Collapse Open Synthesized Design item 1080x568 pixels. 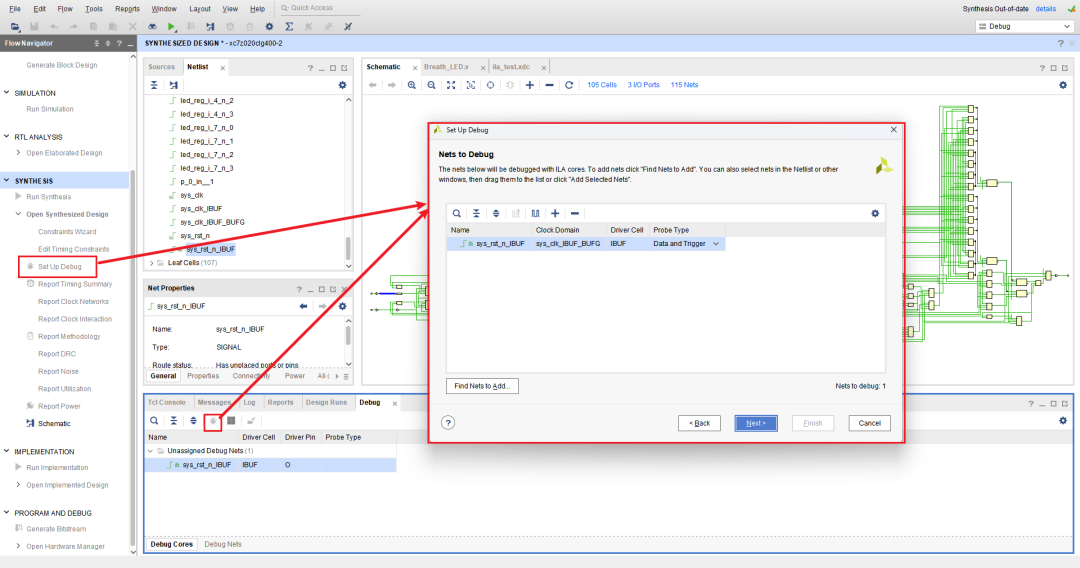[x=19, y=214]
